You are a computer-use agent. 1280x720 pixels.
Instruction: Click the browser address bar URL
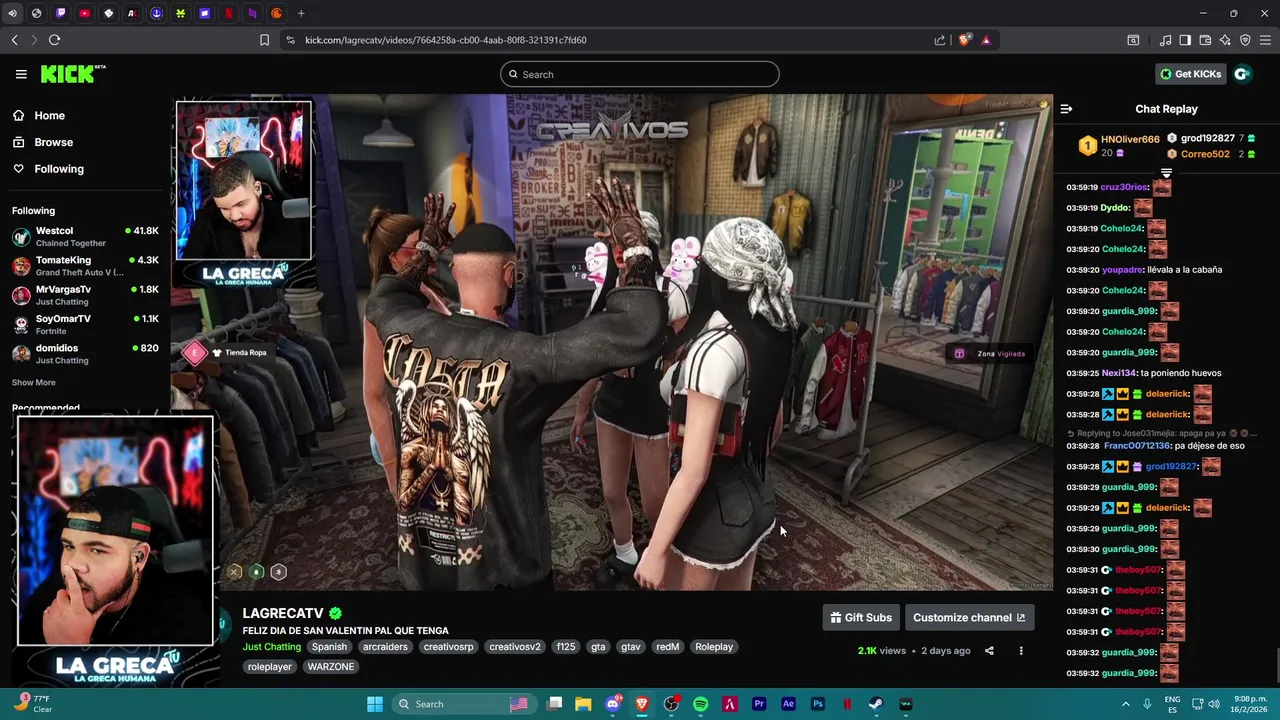pos(446,40)
